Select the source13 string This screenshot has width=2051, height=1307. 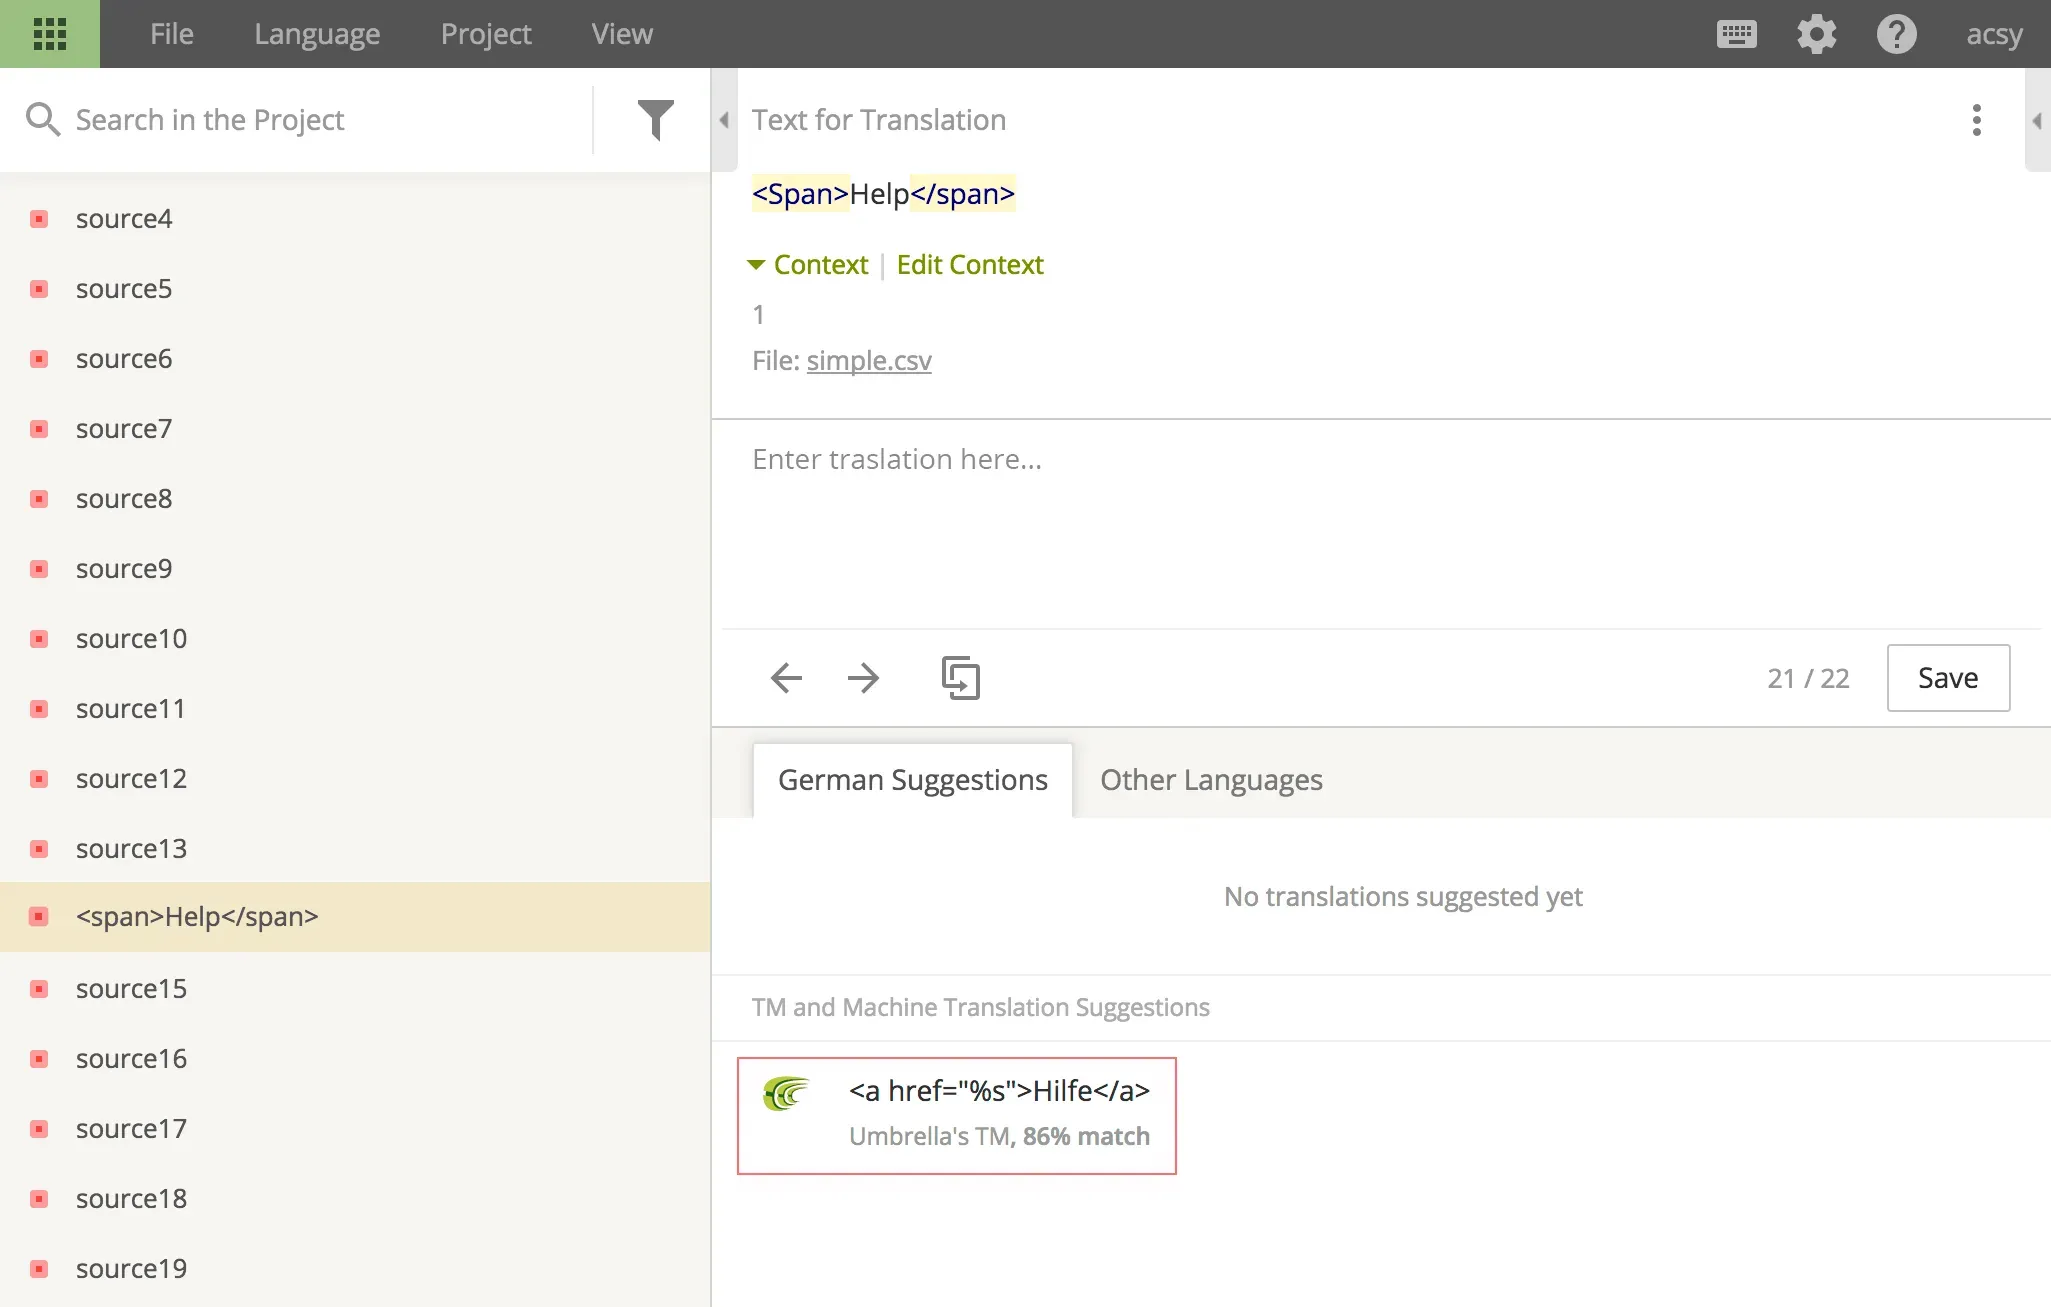tap(355, 848)
